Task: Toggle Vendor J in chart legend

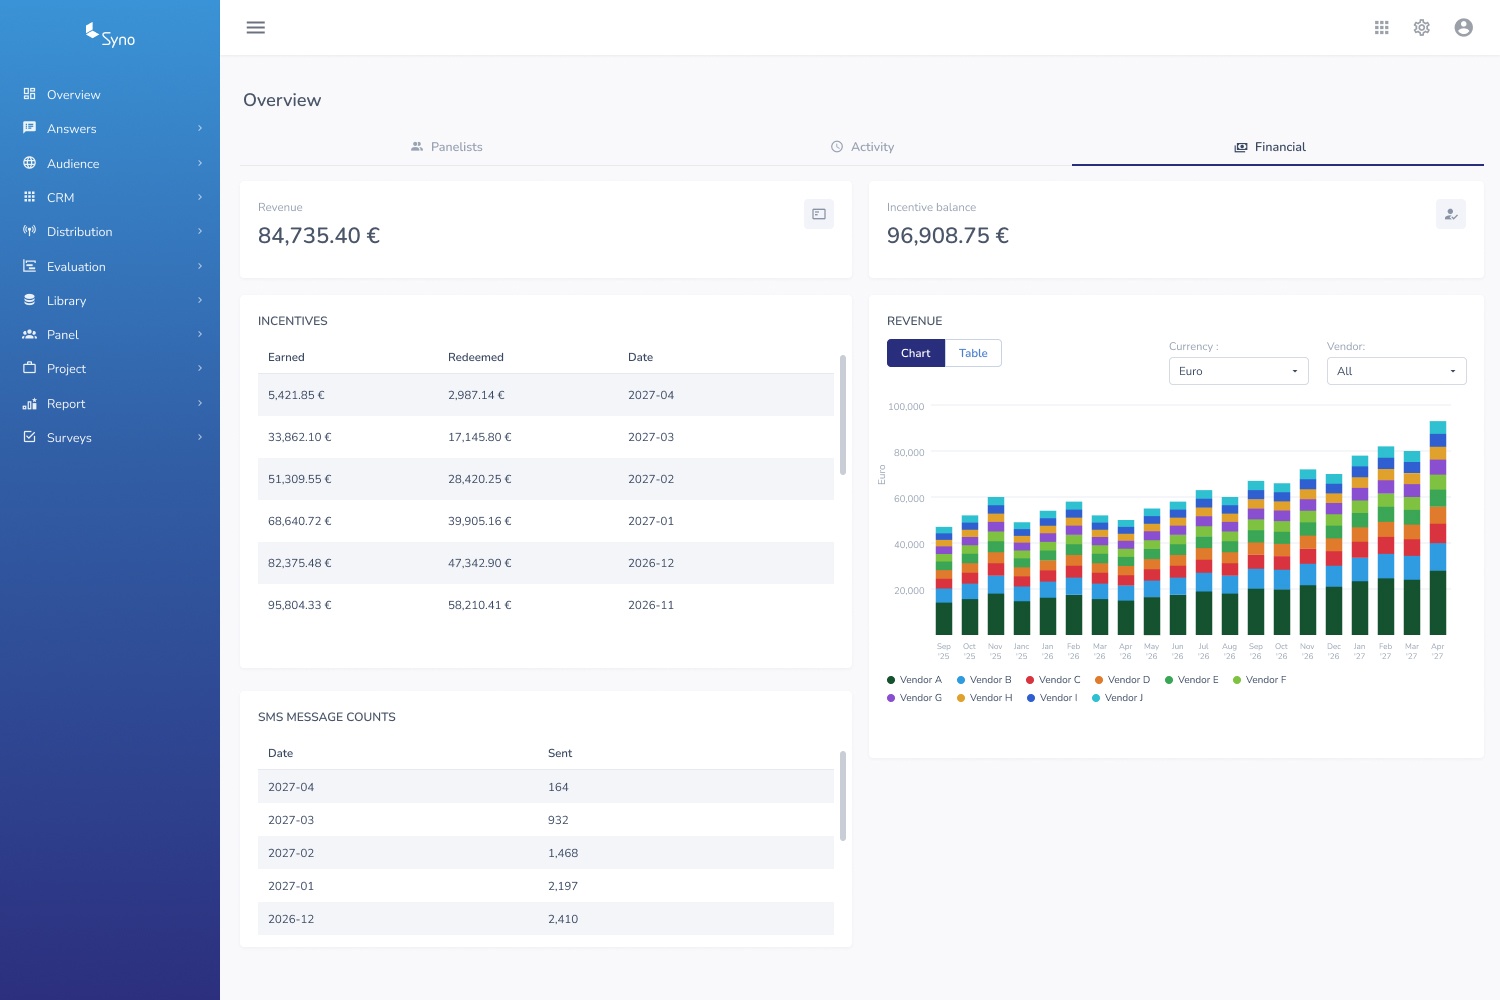Action: tap(1117, 698)
